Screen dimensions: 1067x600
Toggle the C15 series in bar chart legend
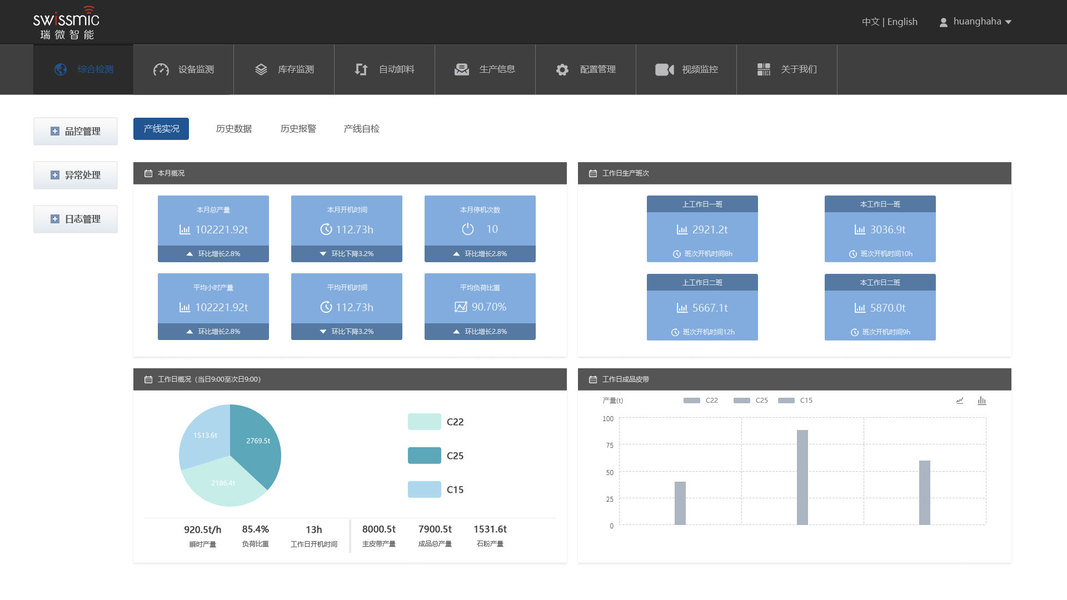coord(795,401)
